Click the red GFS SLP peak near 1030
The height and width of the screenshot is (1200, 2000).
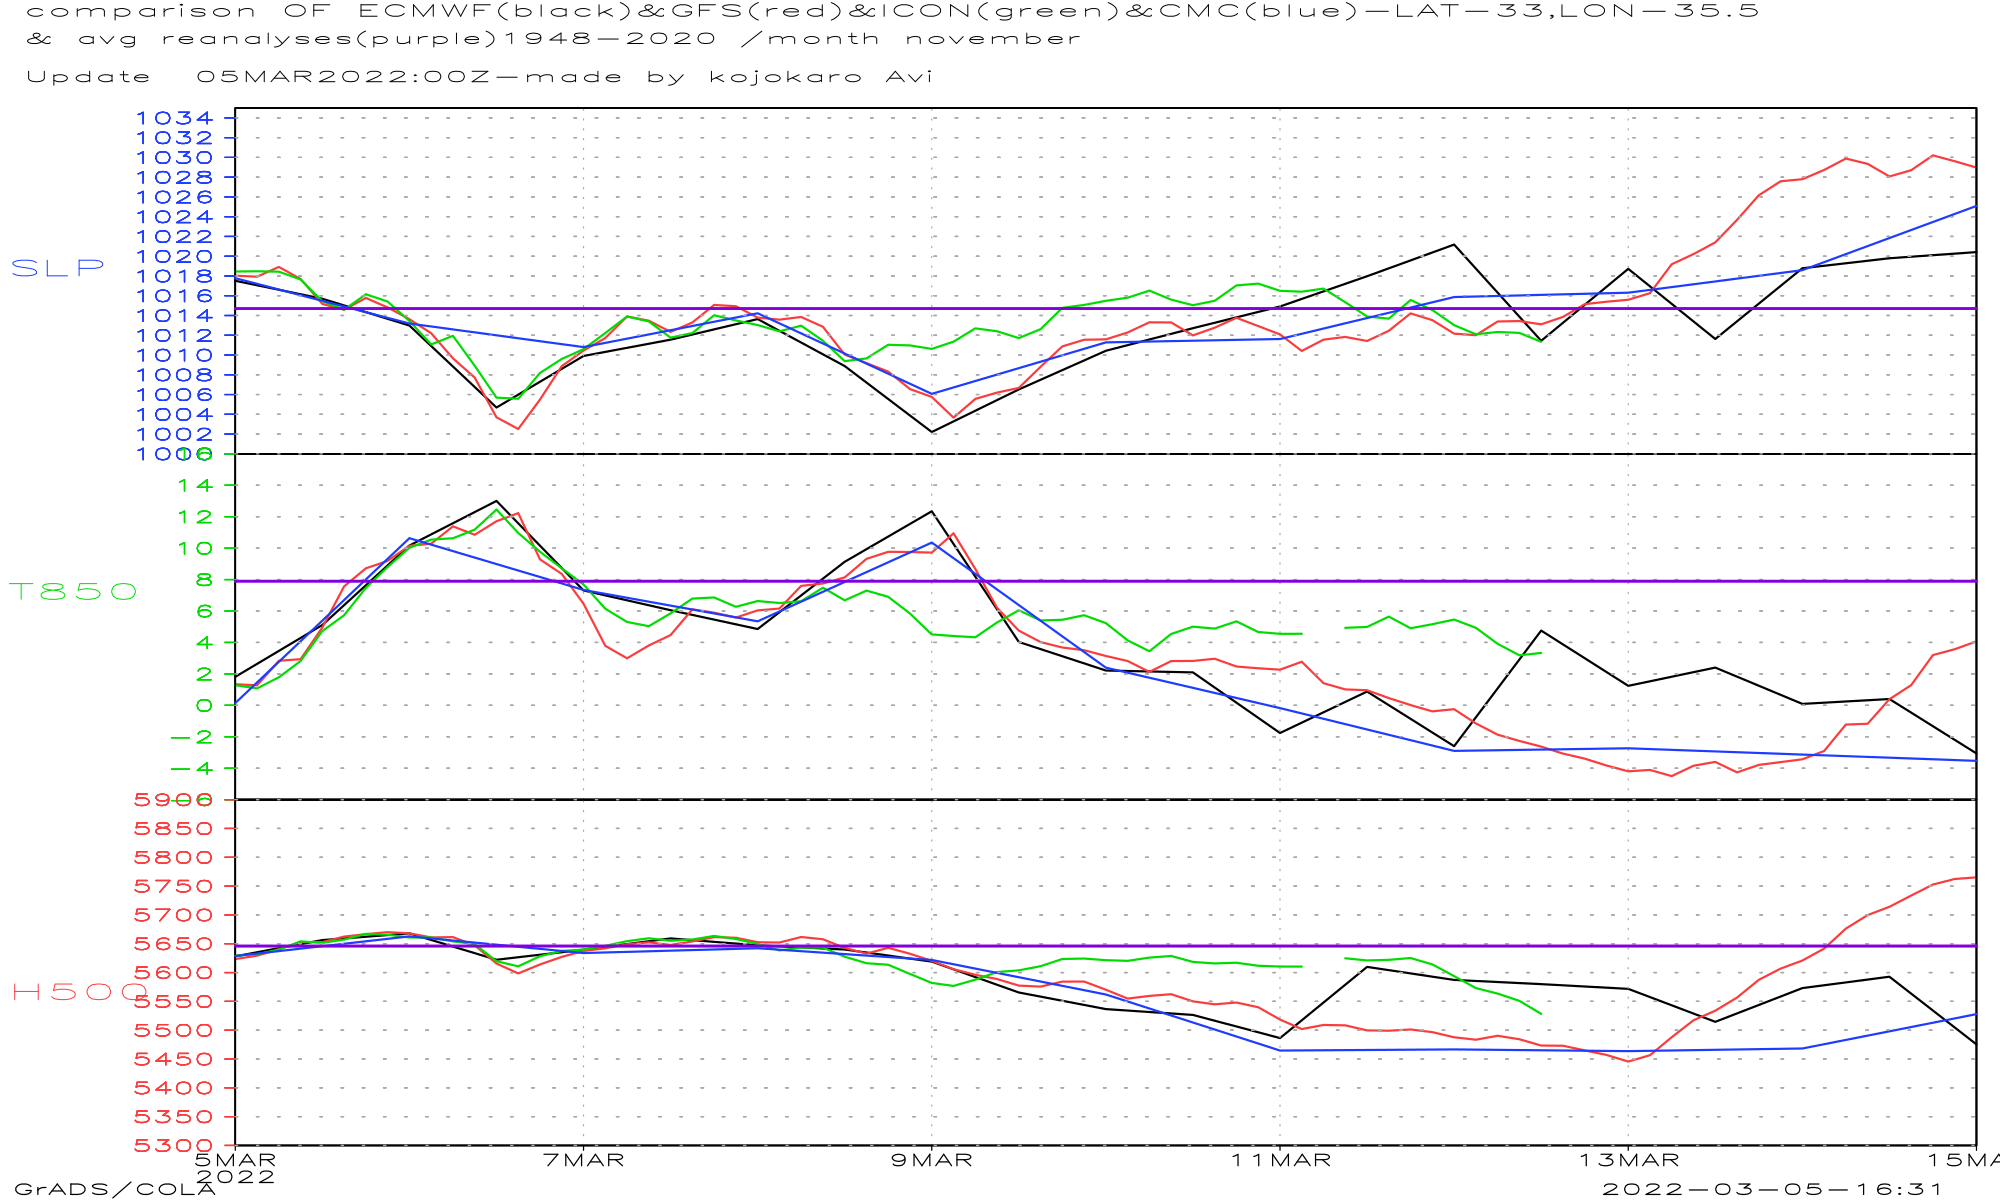1933,156
